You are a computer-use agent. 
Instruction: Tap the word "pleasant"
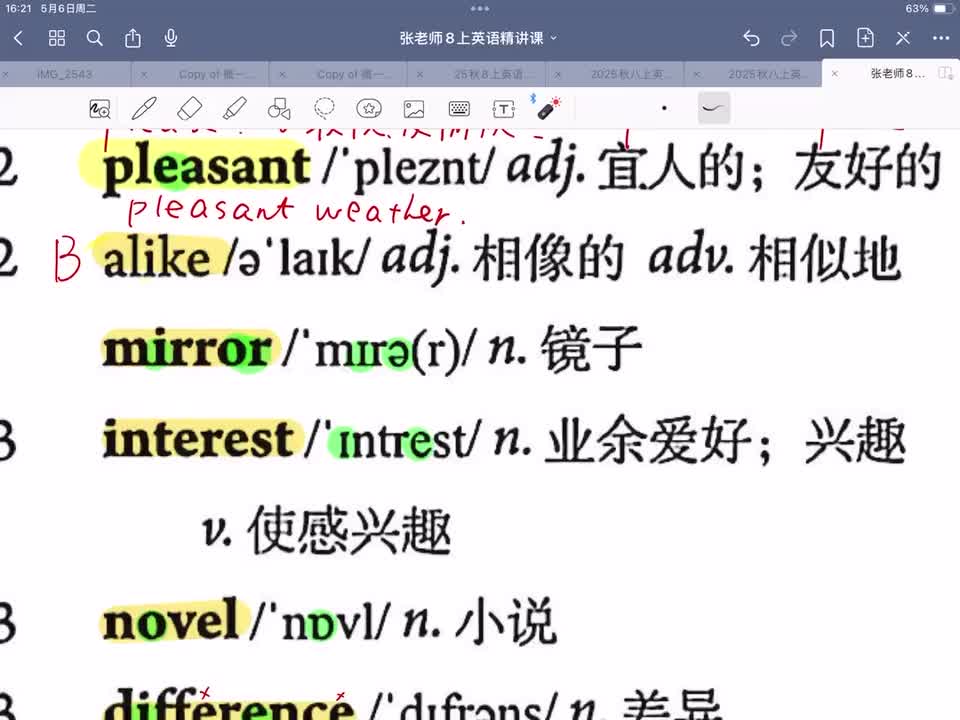pyautogui.click(x=206, y=167)
